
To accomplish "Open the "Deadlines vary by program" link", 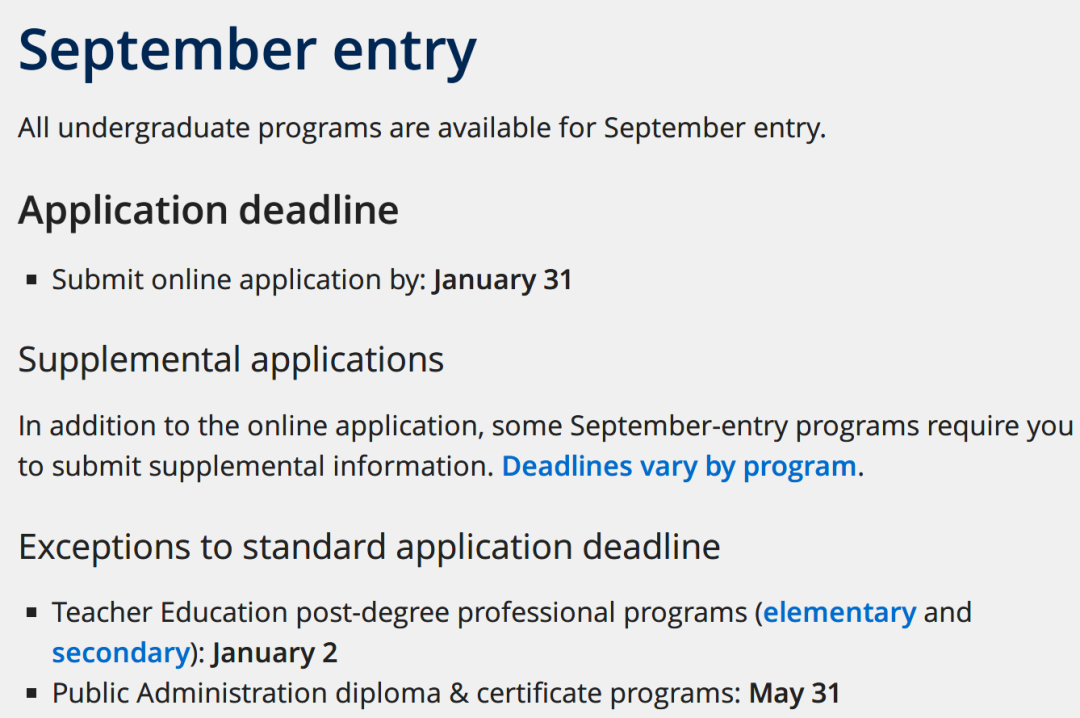I will 678,466.
